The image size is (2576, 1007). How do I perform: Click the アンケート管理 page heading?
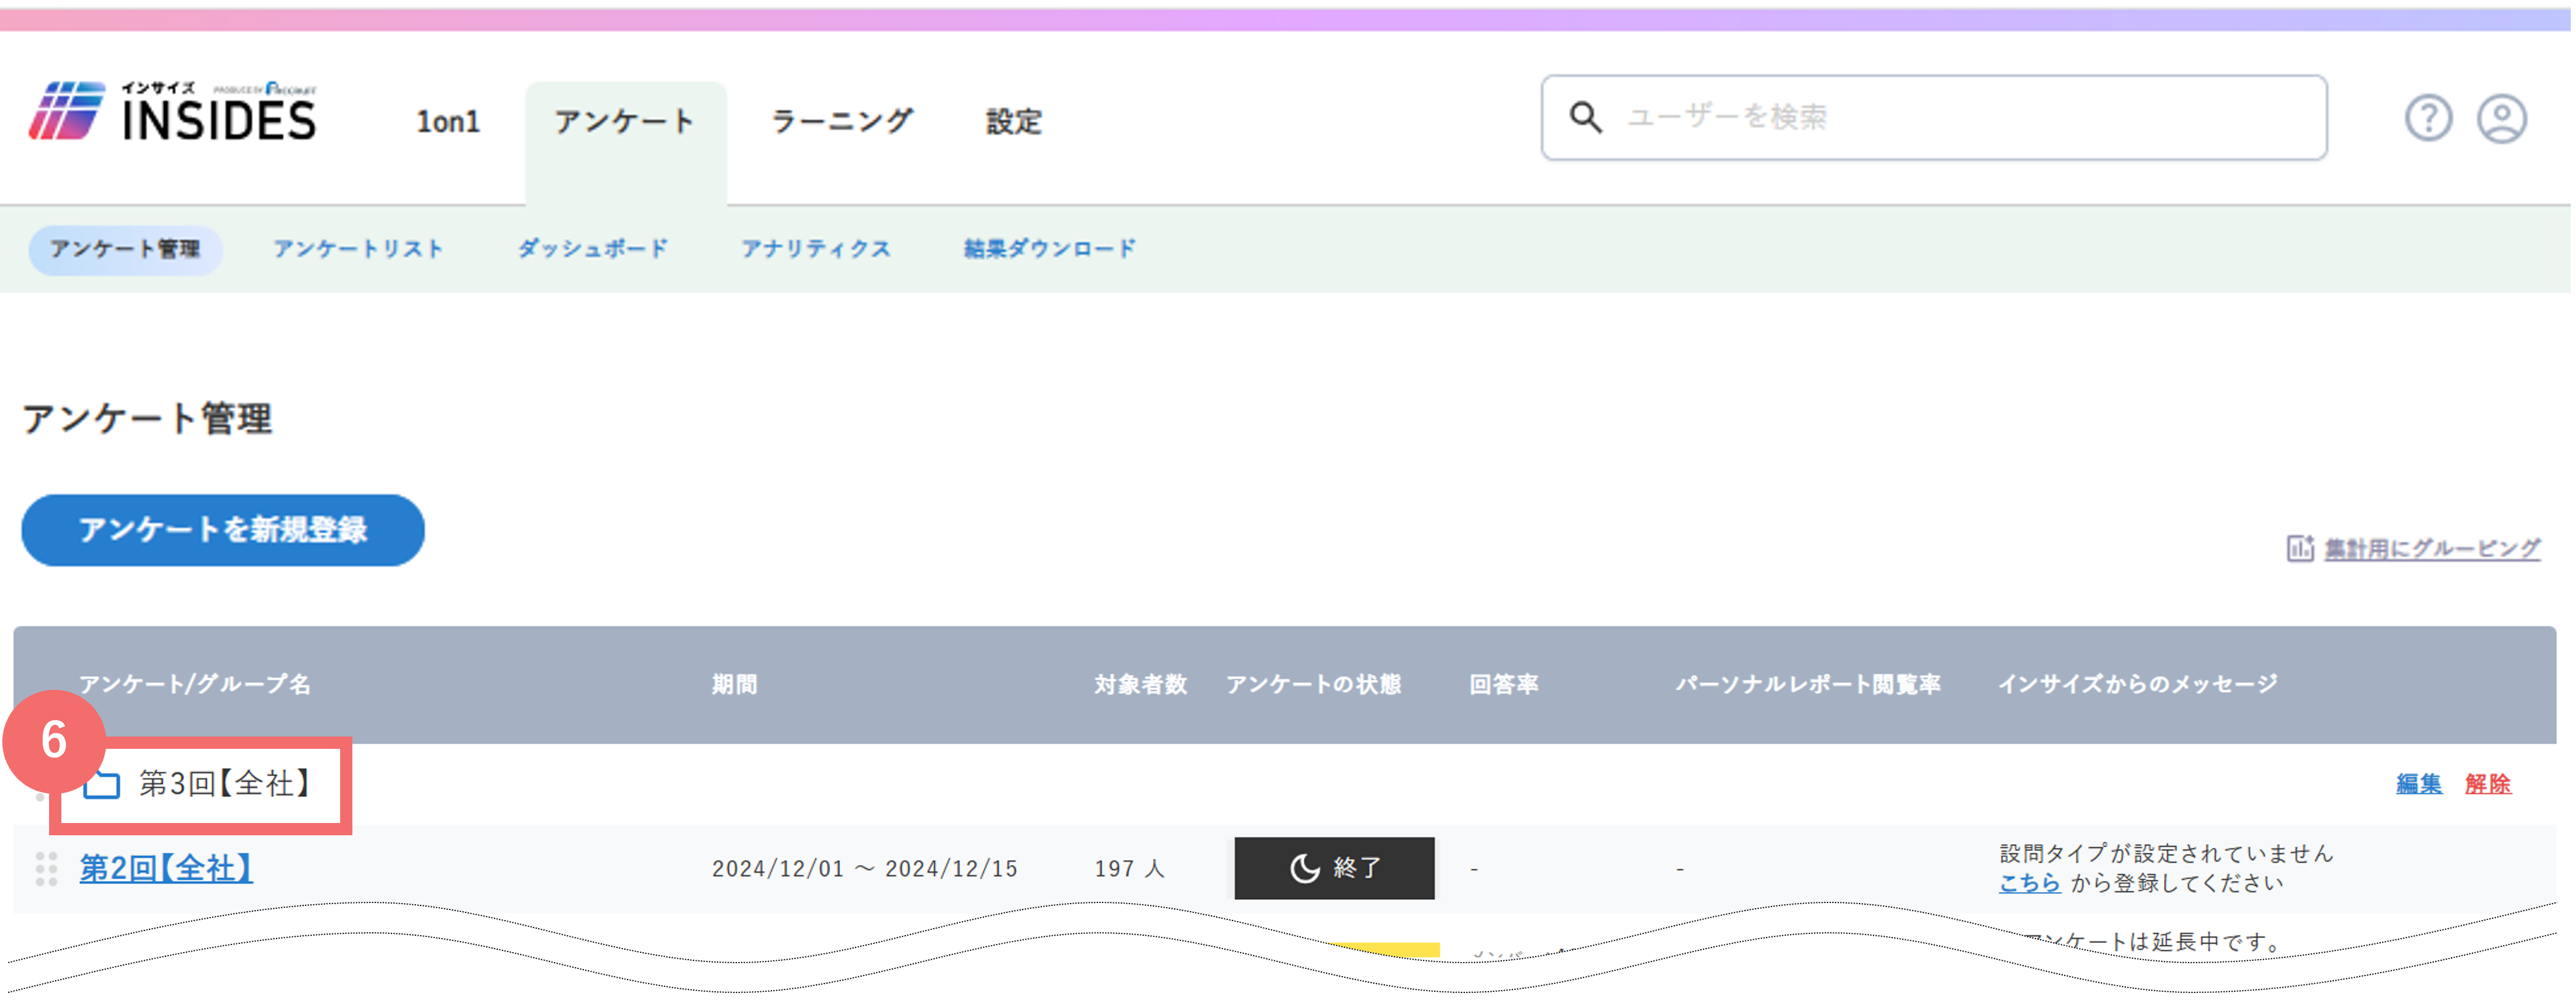[x=147, y=419]
